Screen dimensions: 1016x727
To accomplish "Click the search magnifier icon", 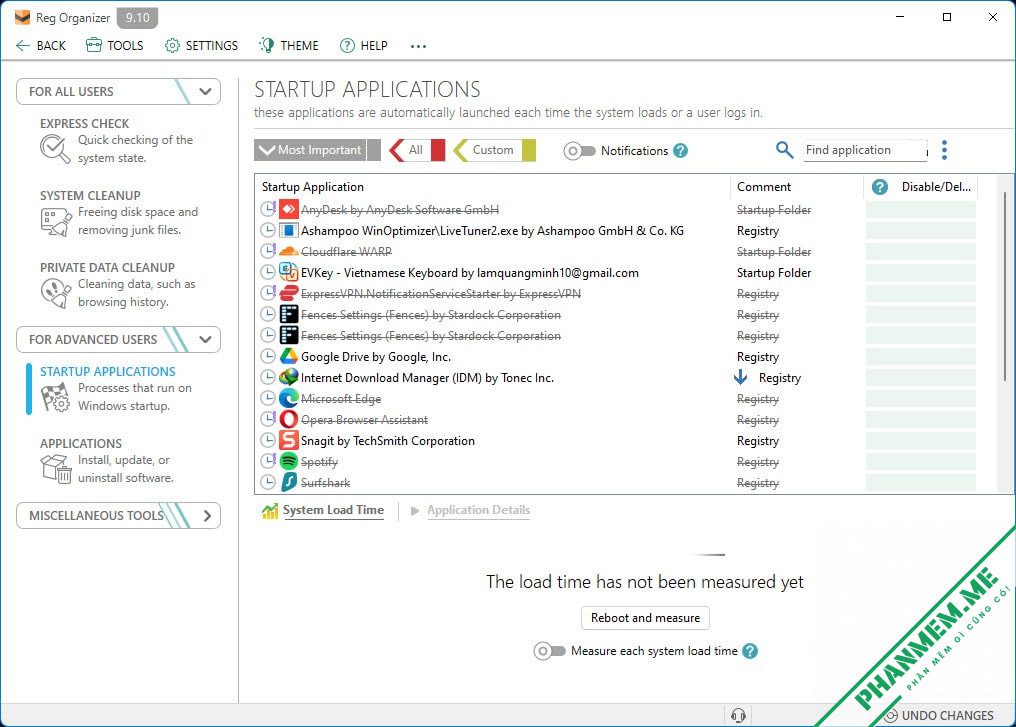I will click(784, 150).
